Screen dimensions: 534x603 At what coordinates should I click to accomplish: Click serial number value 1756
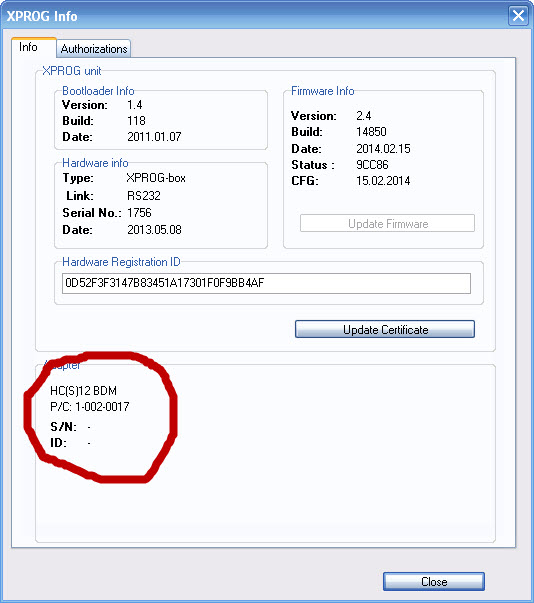[139, 213]
